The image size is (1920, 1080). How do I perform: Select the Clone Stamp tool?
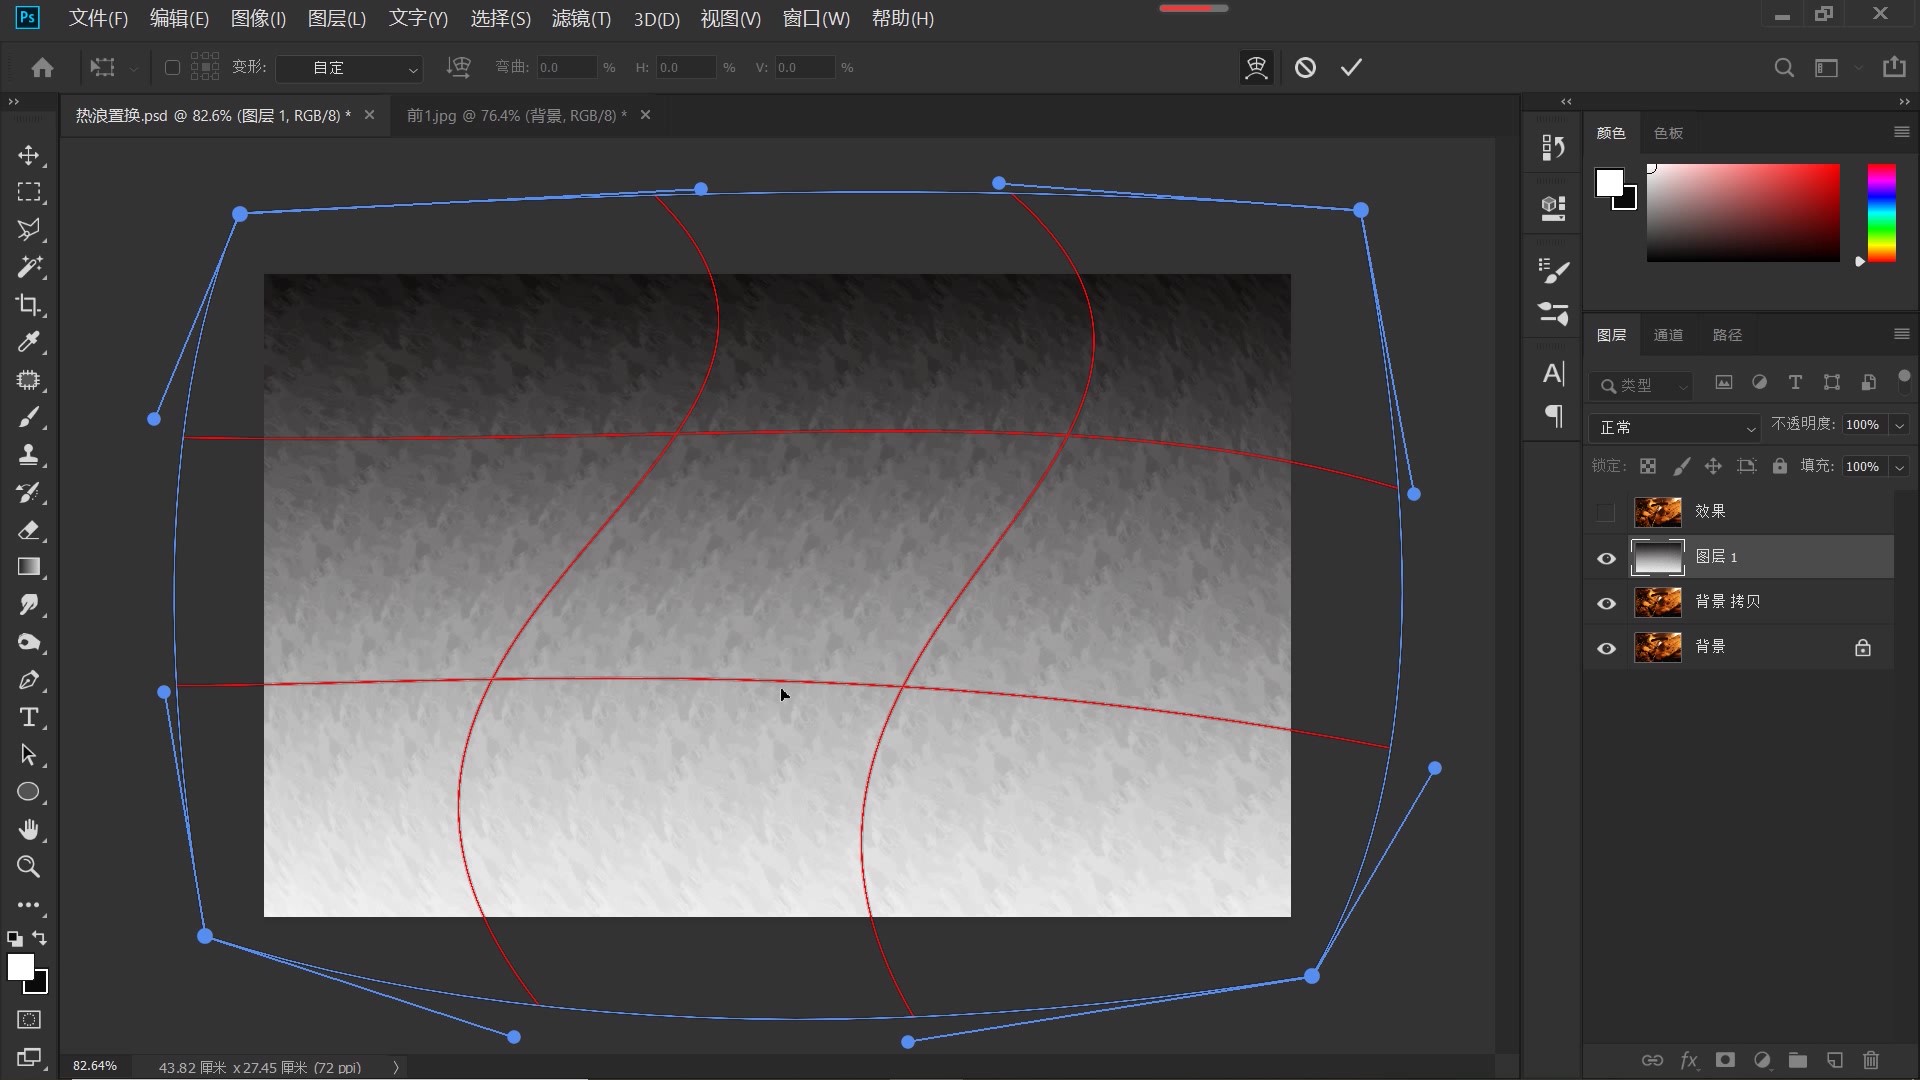pos(29,455)
